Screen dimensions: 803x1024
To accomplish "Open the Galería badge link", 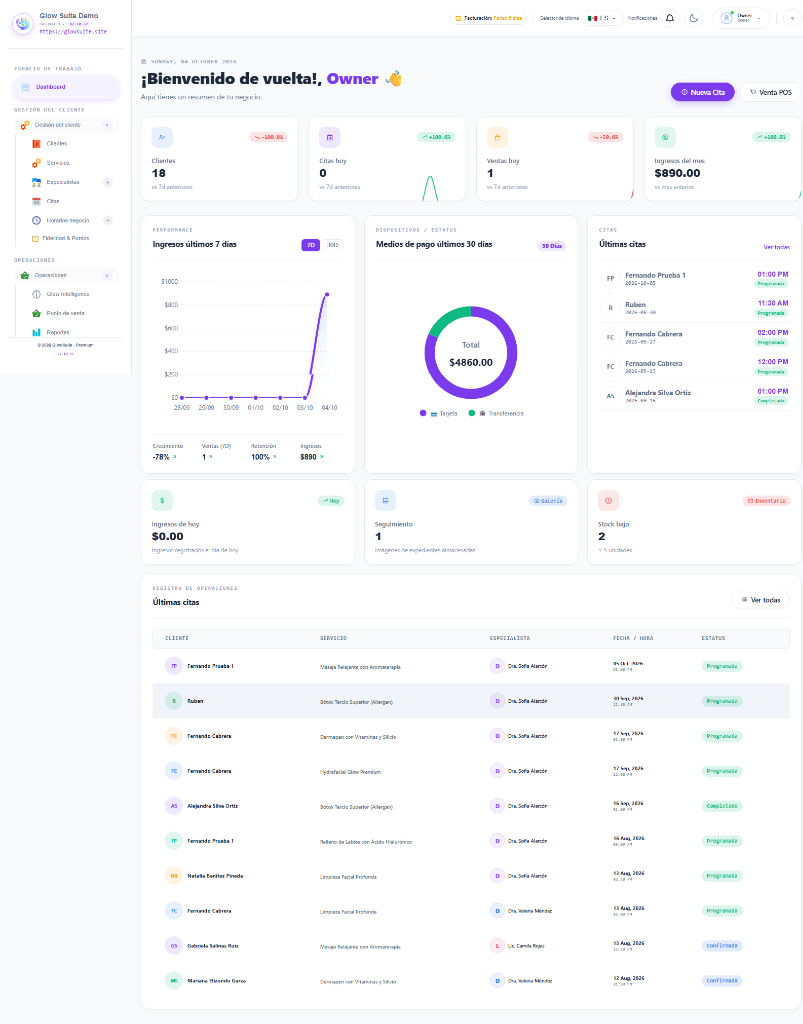I will [x=548, y=501].
